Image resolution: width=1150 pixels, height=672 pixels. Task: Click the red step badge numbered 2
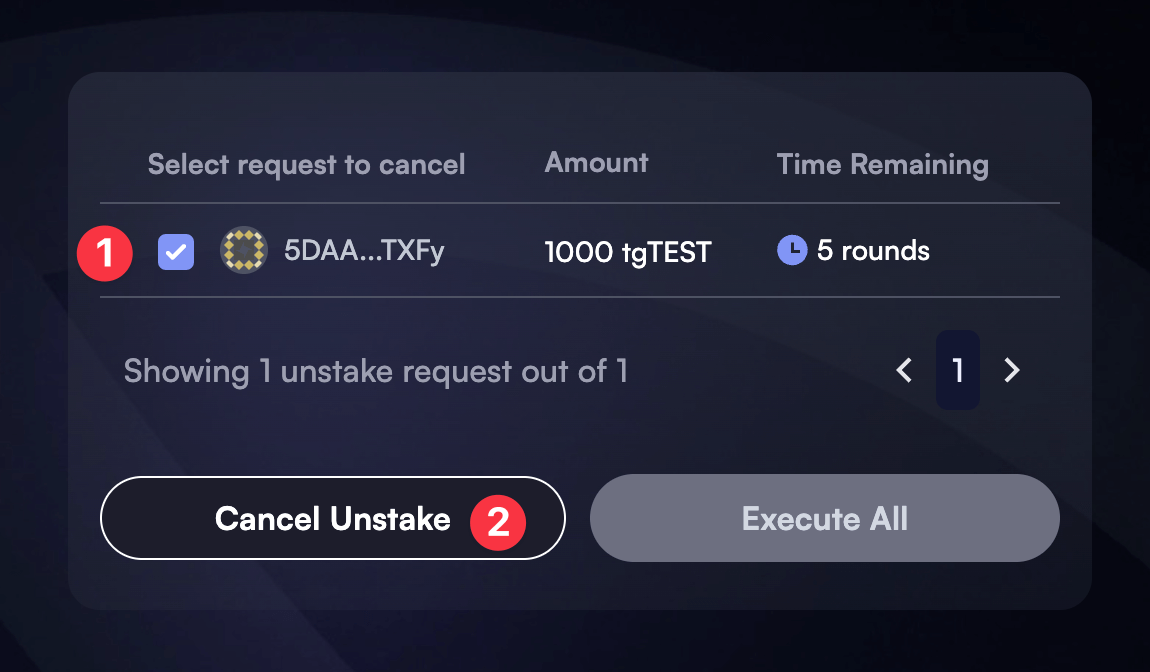(497, 522)
